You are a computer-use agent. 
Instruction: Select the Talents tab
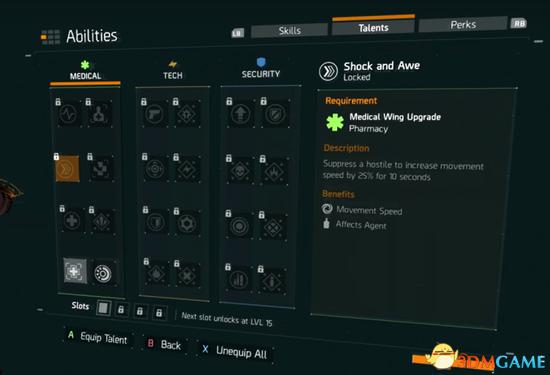tap(373, 26)
